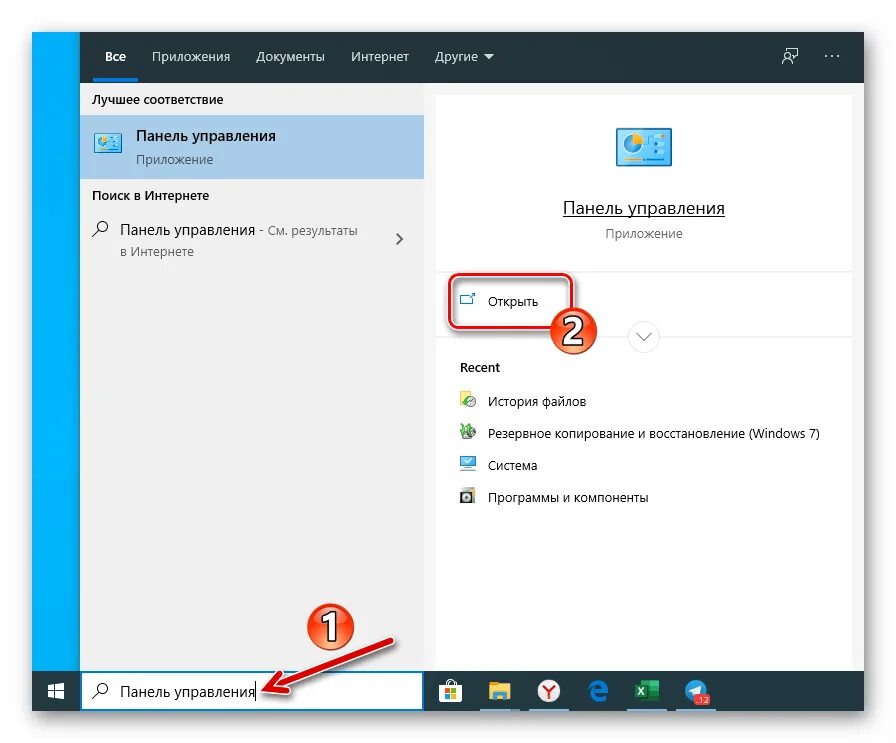
Task: Click the Control Panel icon in best match
Action: [x=108, y=143]
